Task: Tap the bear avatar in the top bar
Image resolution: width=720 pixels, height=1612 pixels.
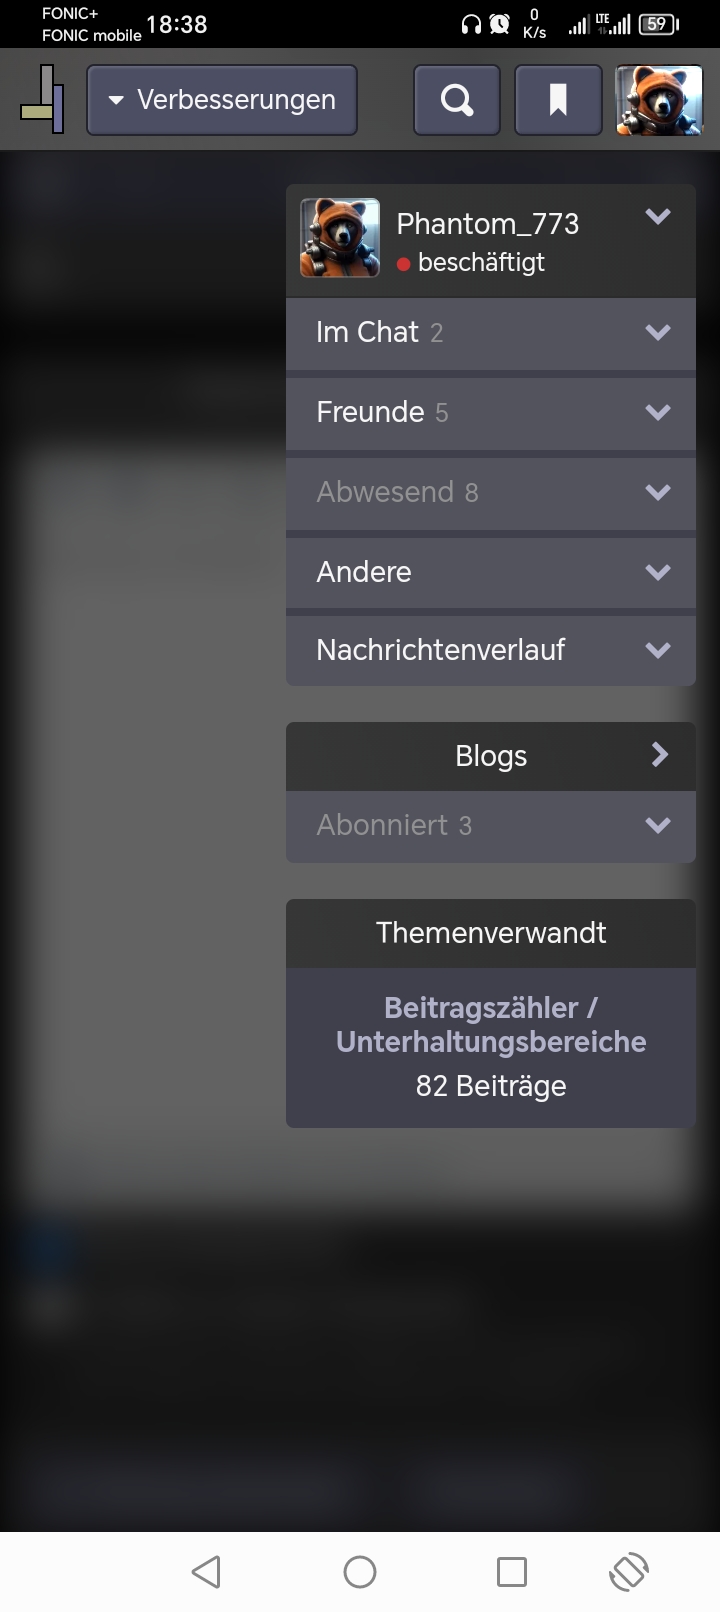Action: [659, 100]
